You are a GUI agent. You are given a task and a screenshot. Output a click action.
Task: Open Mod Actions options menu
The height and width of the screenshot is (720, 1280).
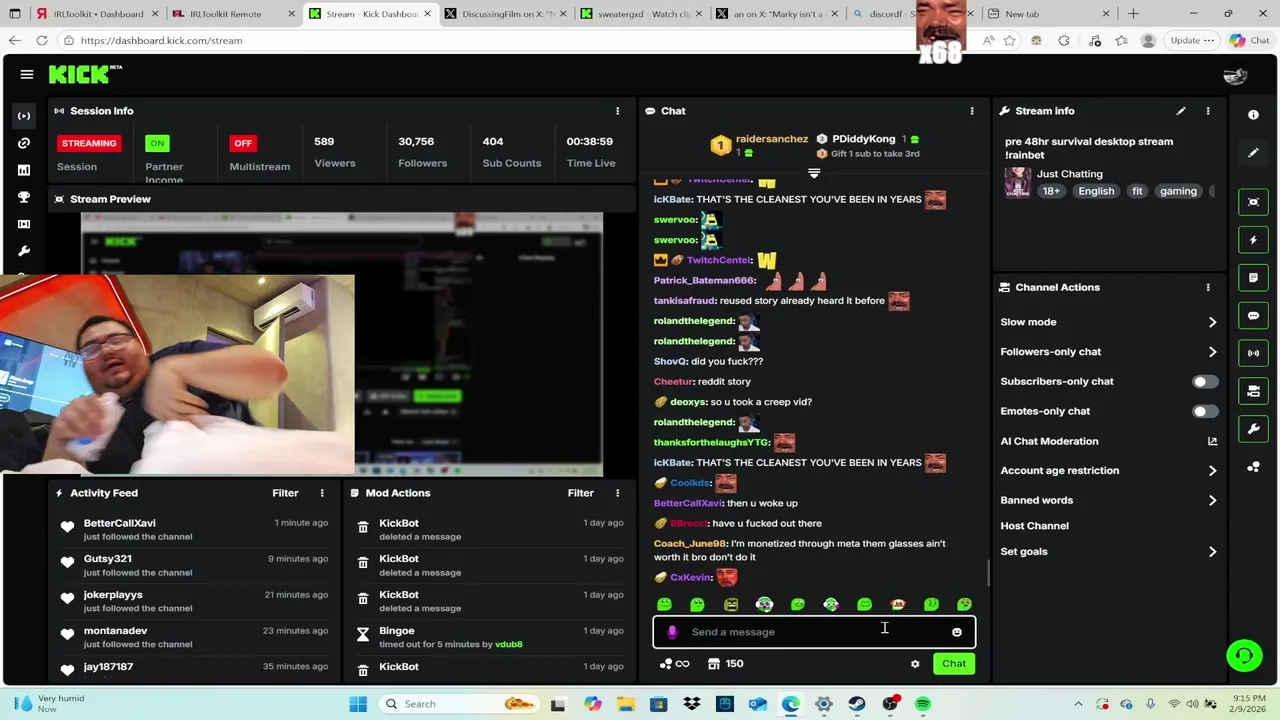point(617,493)
